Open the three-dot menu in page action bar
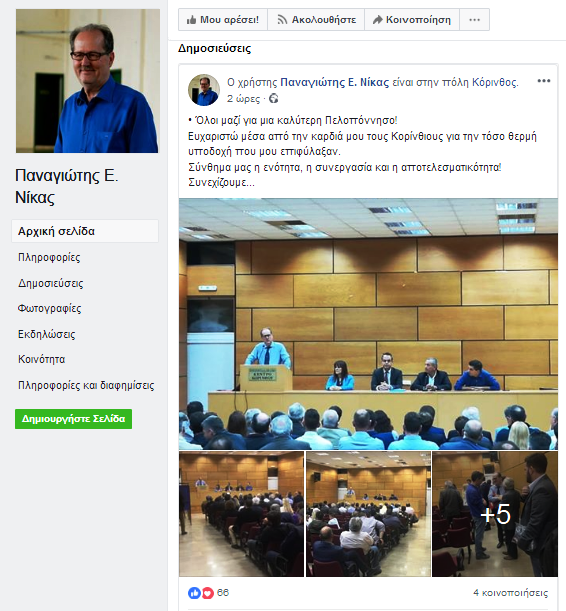Viewport: 566px width, 611px height. (474, 19)
